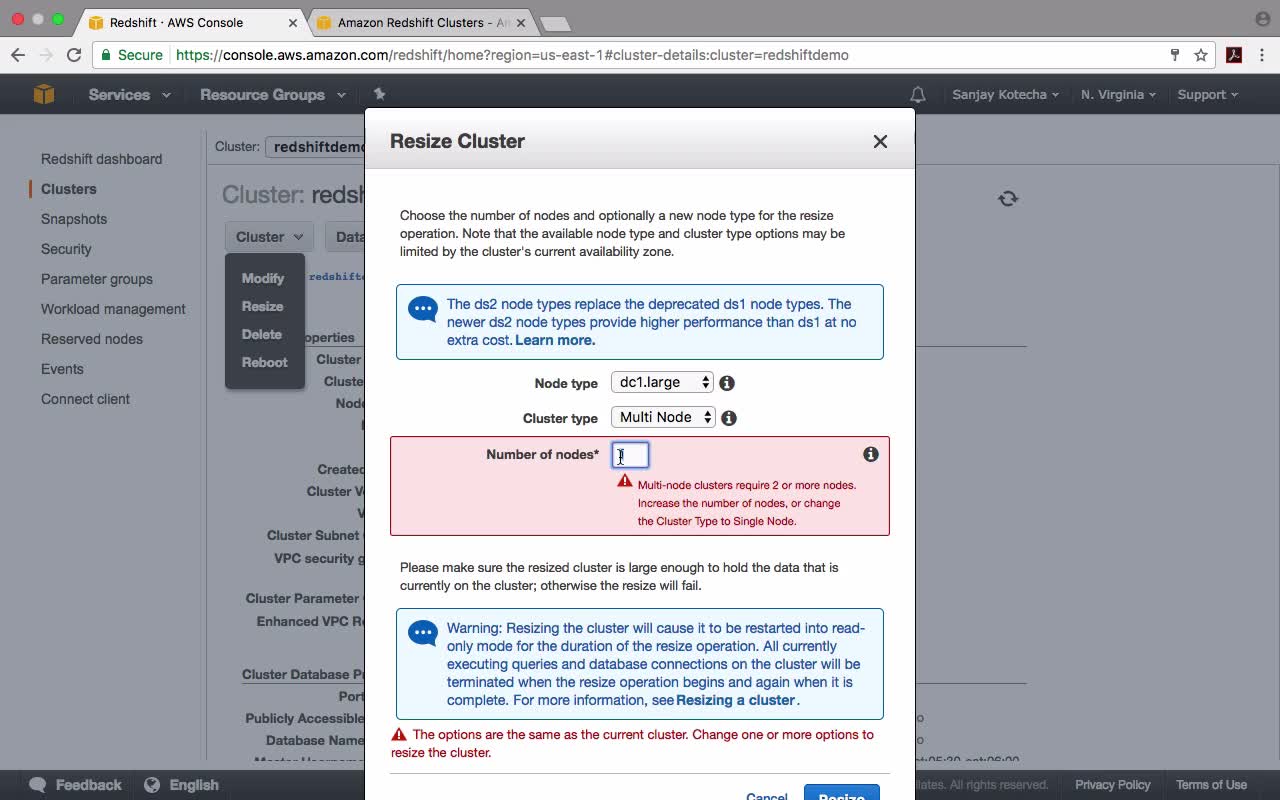
Task: Open the Node type dropdown dc1.large
Action: click(662, 382)
